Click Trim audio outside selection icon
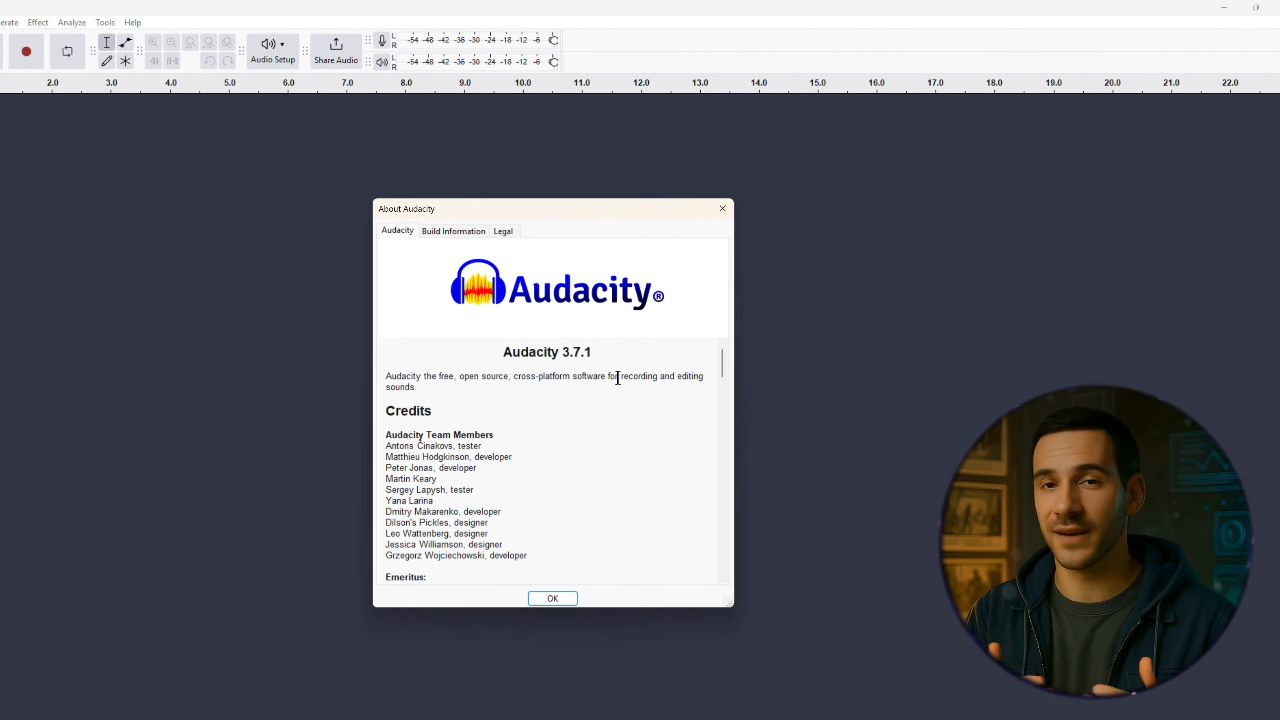1280x720 pixels. tap(153, 61)
